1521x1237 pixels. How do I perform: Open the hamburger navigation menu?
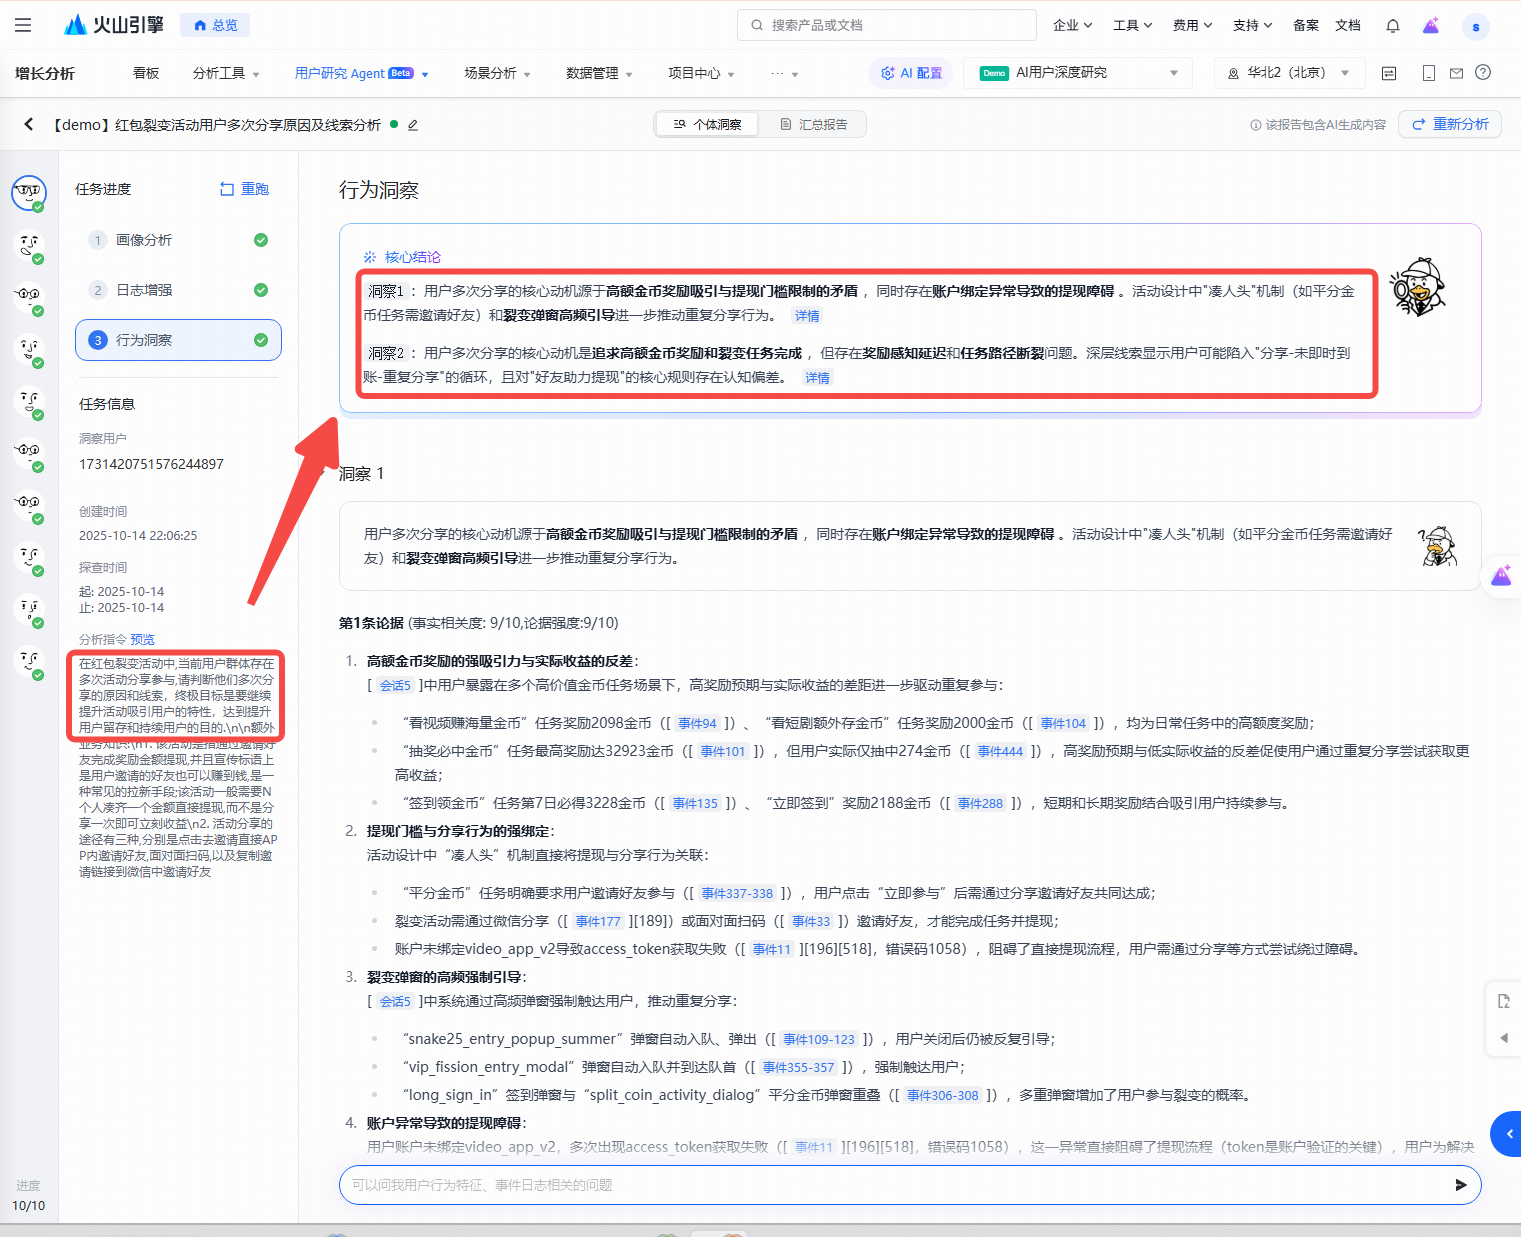(23, 25)
